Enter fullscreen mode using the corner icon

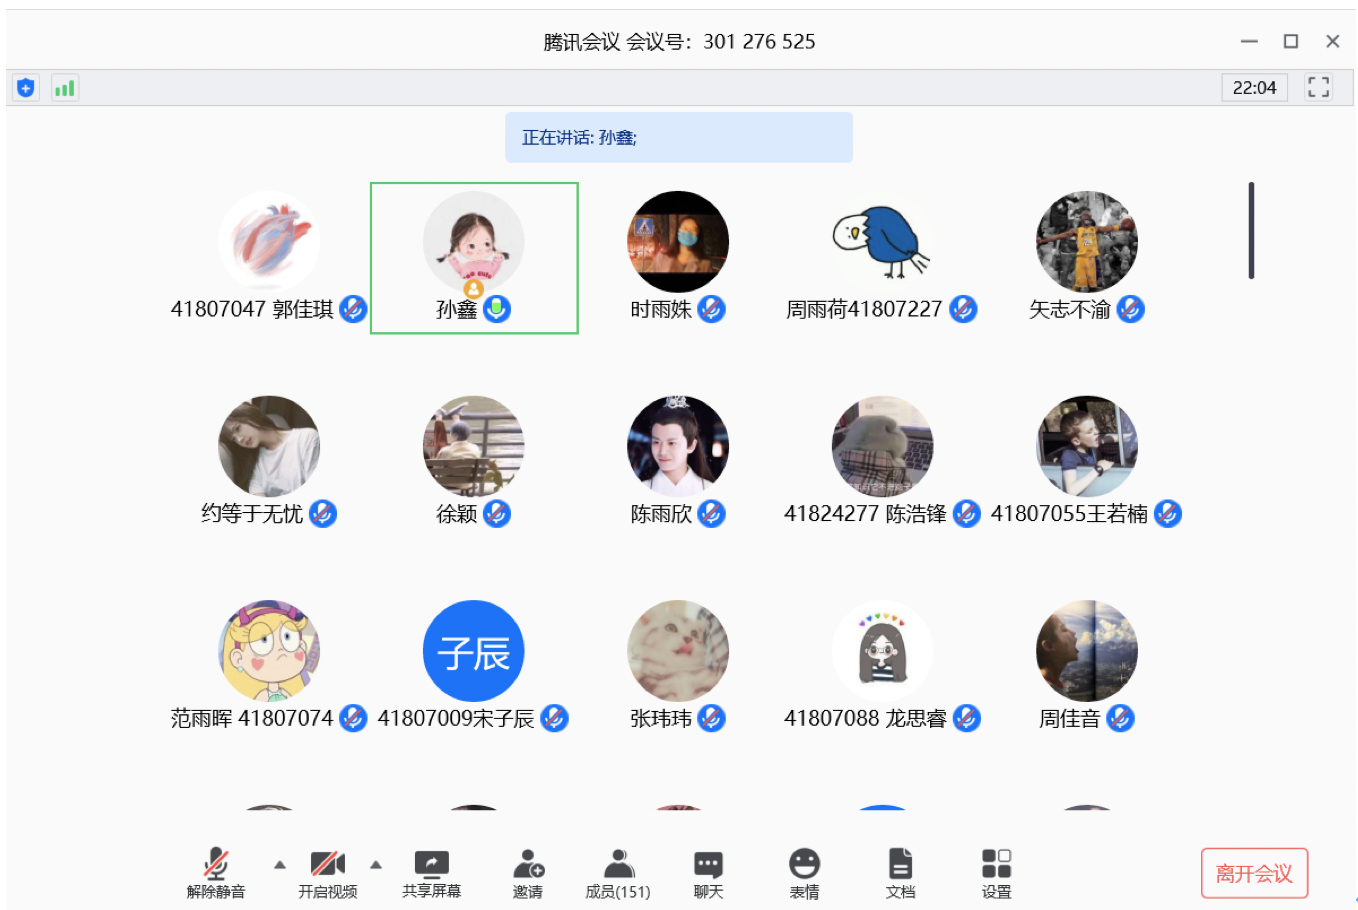[1318, 87]
